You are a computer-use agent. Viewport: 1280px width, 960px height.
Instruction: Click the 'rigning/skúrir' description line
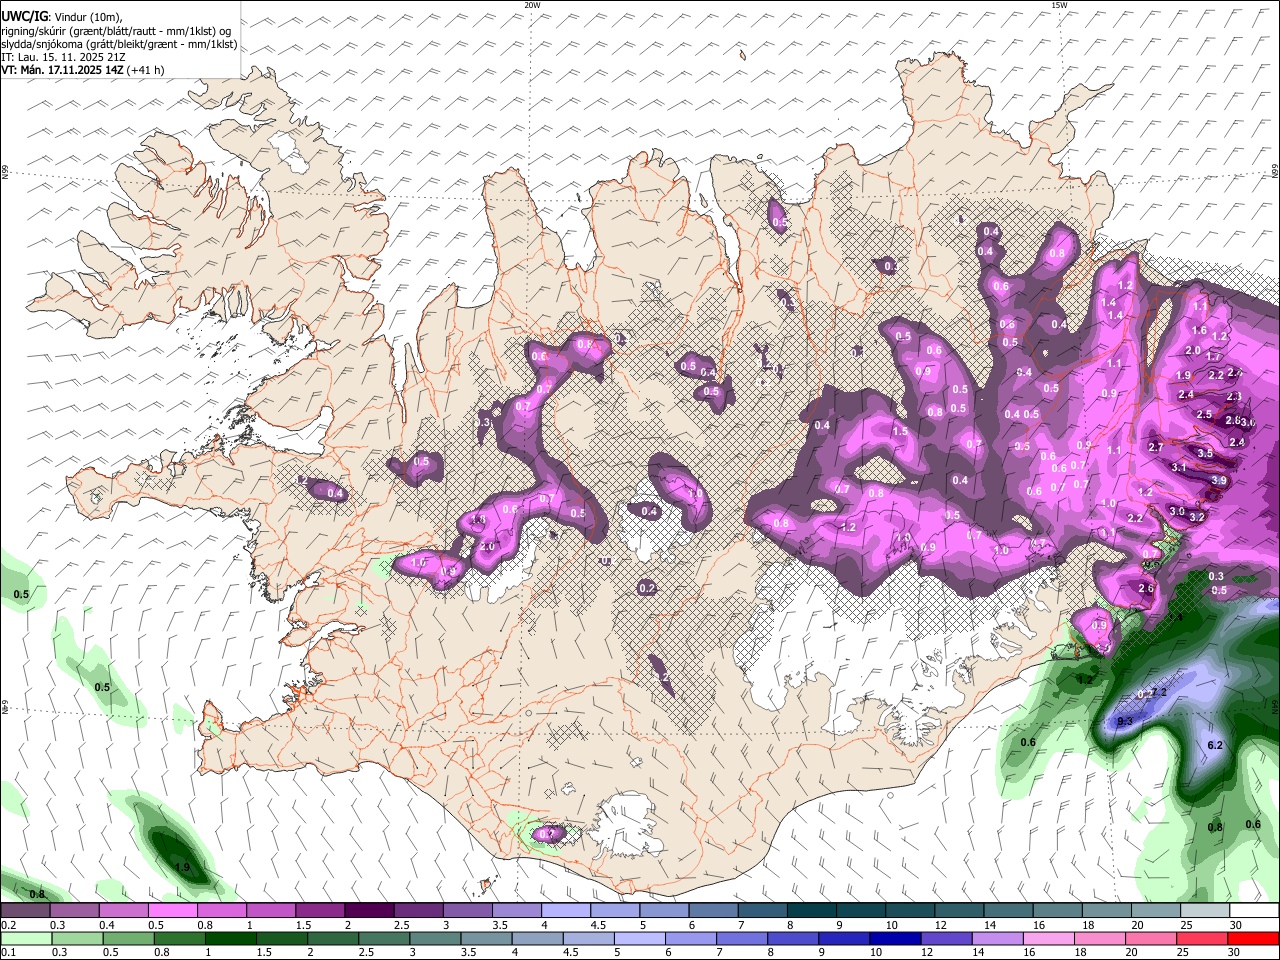click(x=116, y=31)
